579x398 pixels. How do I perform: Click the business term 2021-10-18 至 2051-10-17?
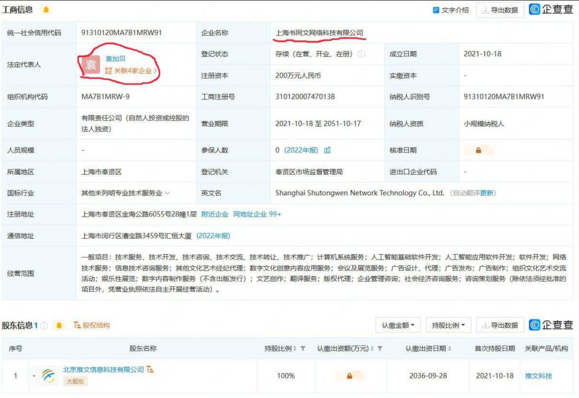coord(318,124)
